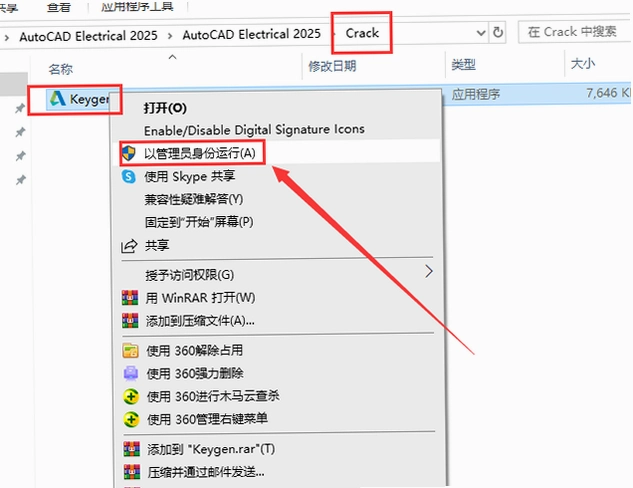This screenshot has height=488, width=633.
Task: Open the 查看 ribbon tab
Action: [x=59, y=7]
